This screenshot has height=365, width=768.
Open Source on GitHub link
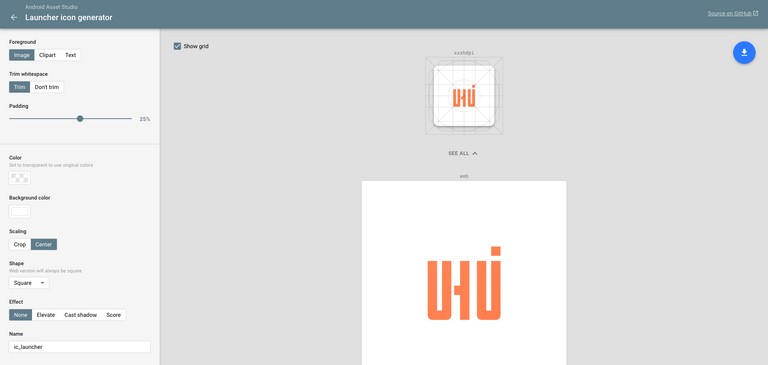click(x=733, y=14)
